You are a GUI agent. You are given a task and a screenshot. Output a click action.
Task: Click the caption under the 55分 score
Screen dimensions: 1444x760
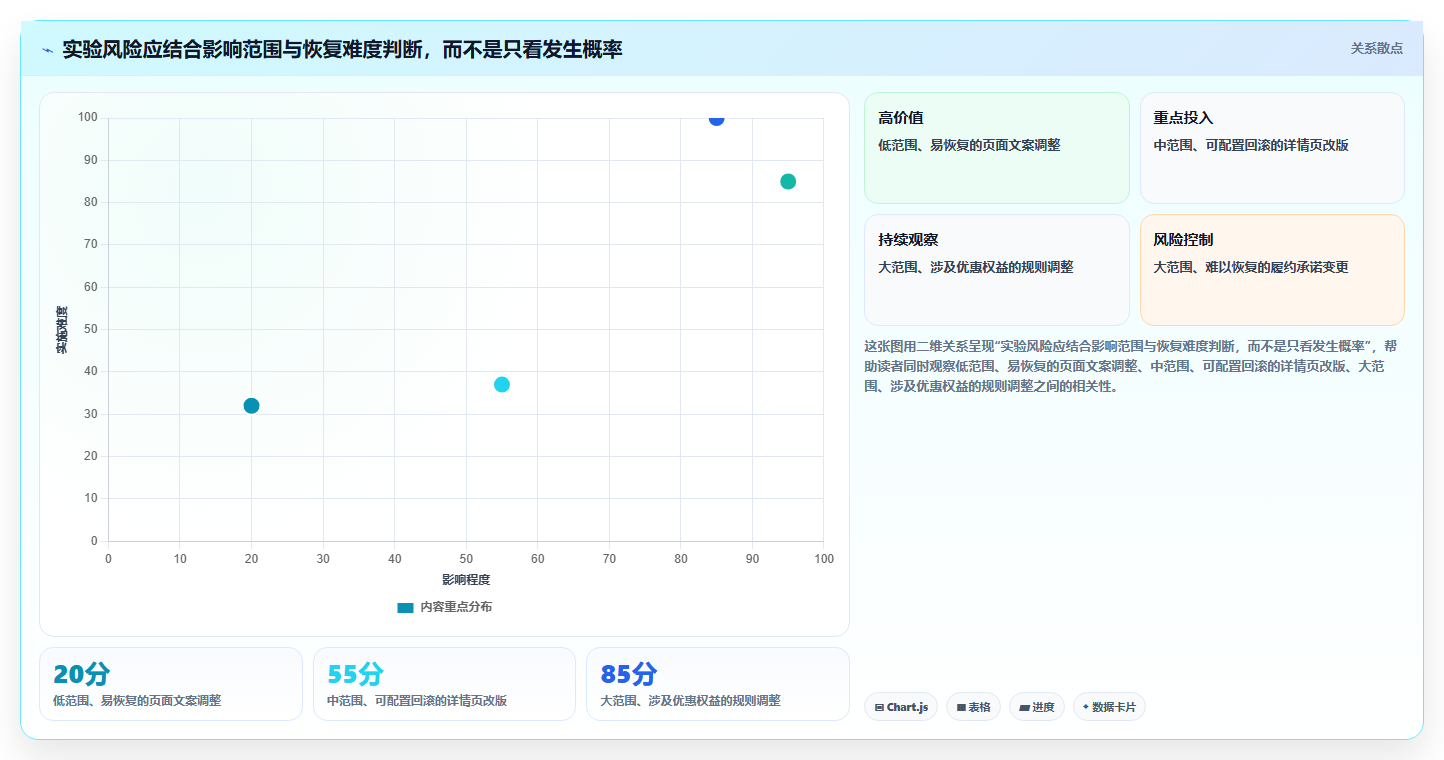tap(417, 701)
